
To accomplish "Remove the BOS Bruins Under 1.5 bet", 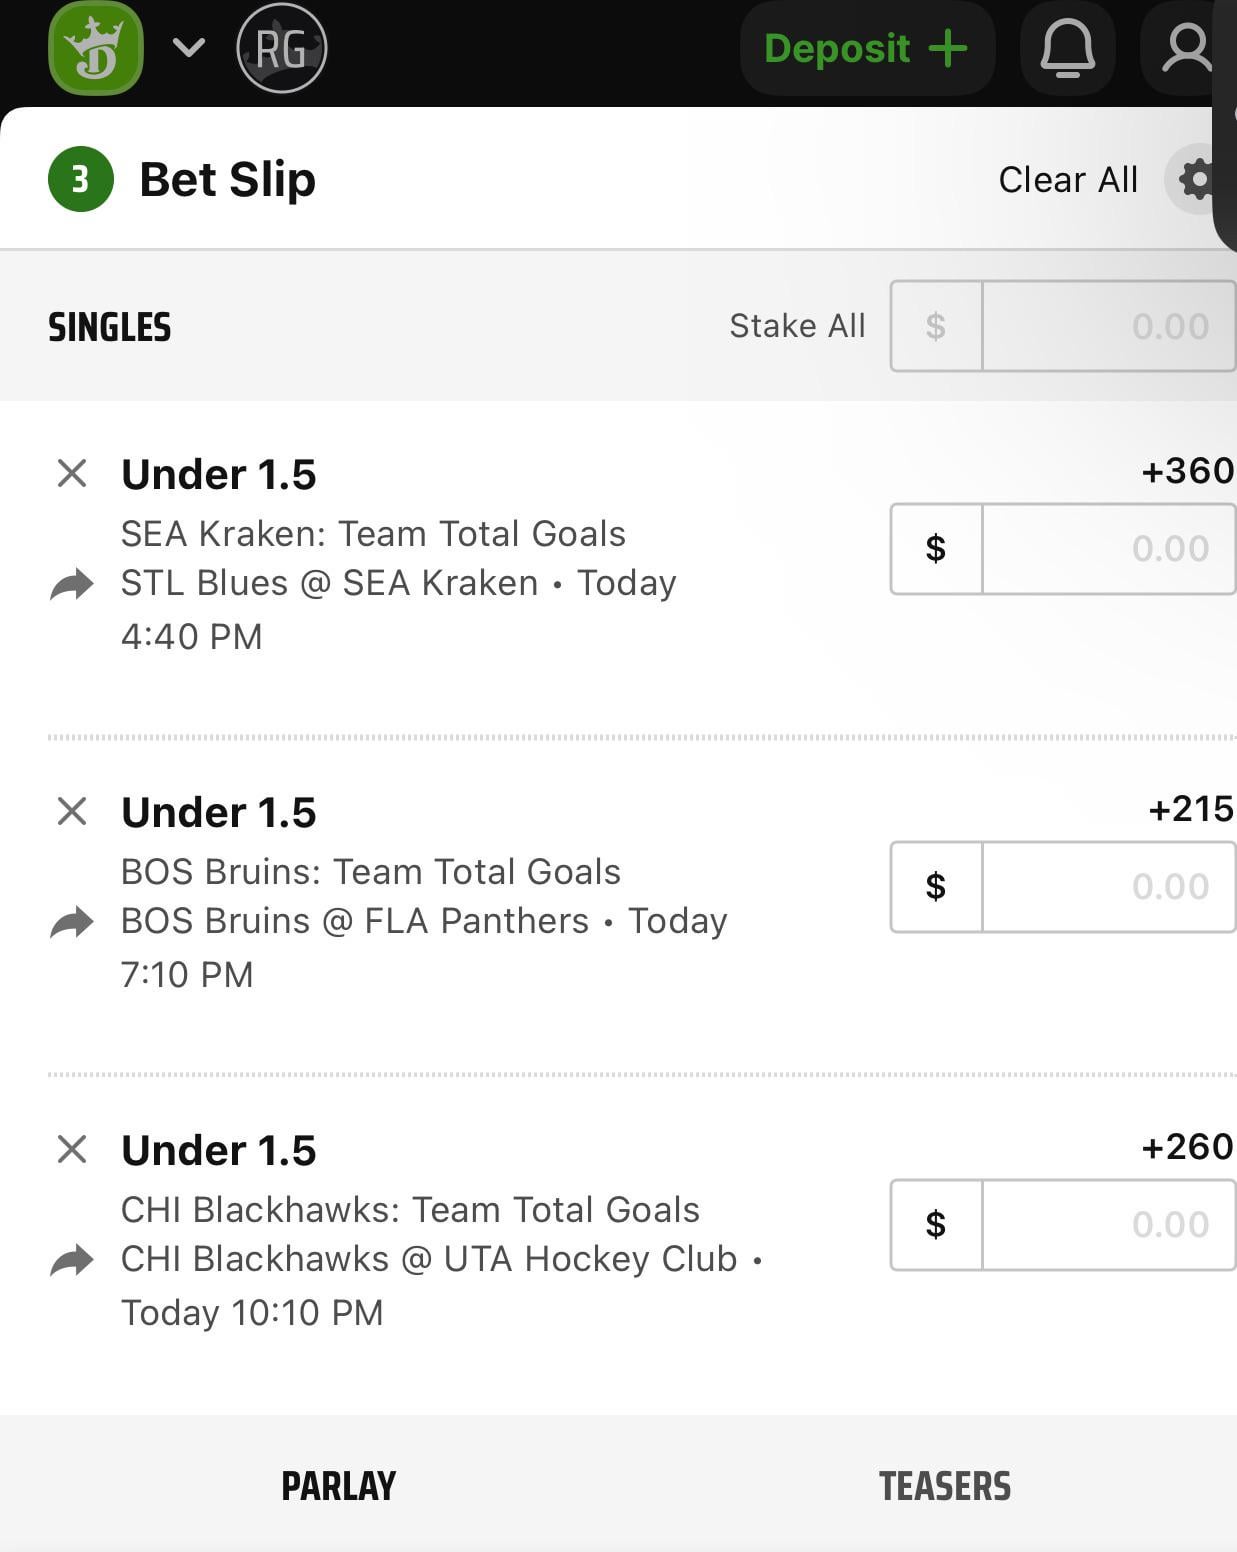I will pos(72,811).
